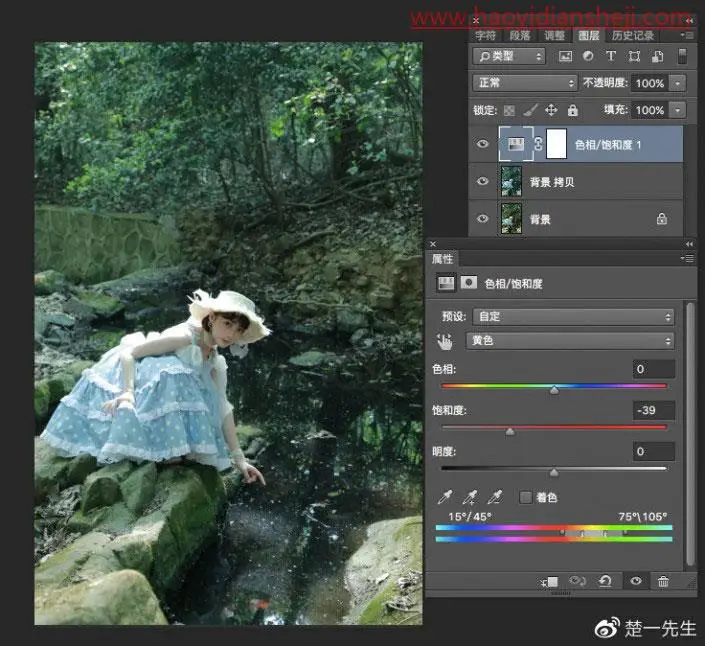Switch to the 段落 tab
The width and height of the screenshot is (705, 646).
point(520,36)
